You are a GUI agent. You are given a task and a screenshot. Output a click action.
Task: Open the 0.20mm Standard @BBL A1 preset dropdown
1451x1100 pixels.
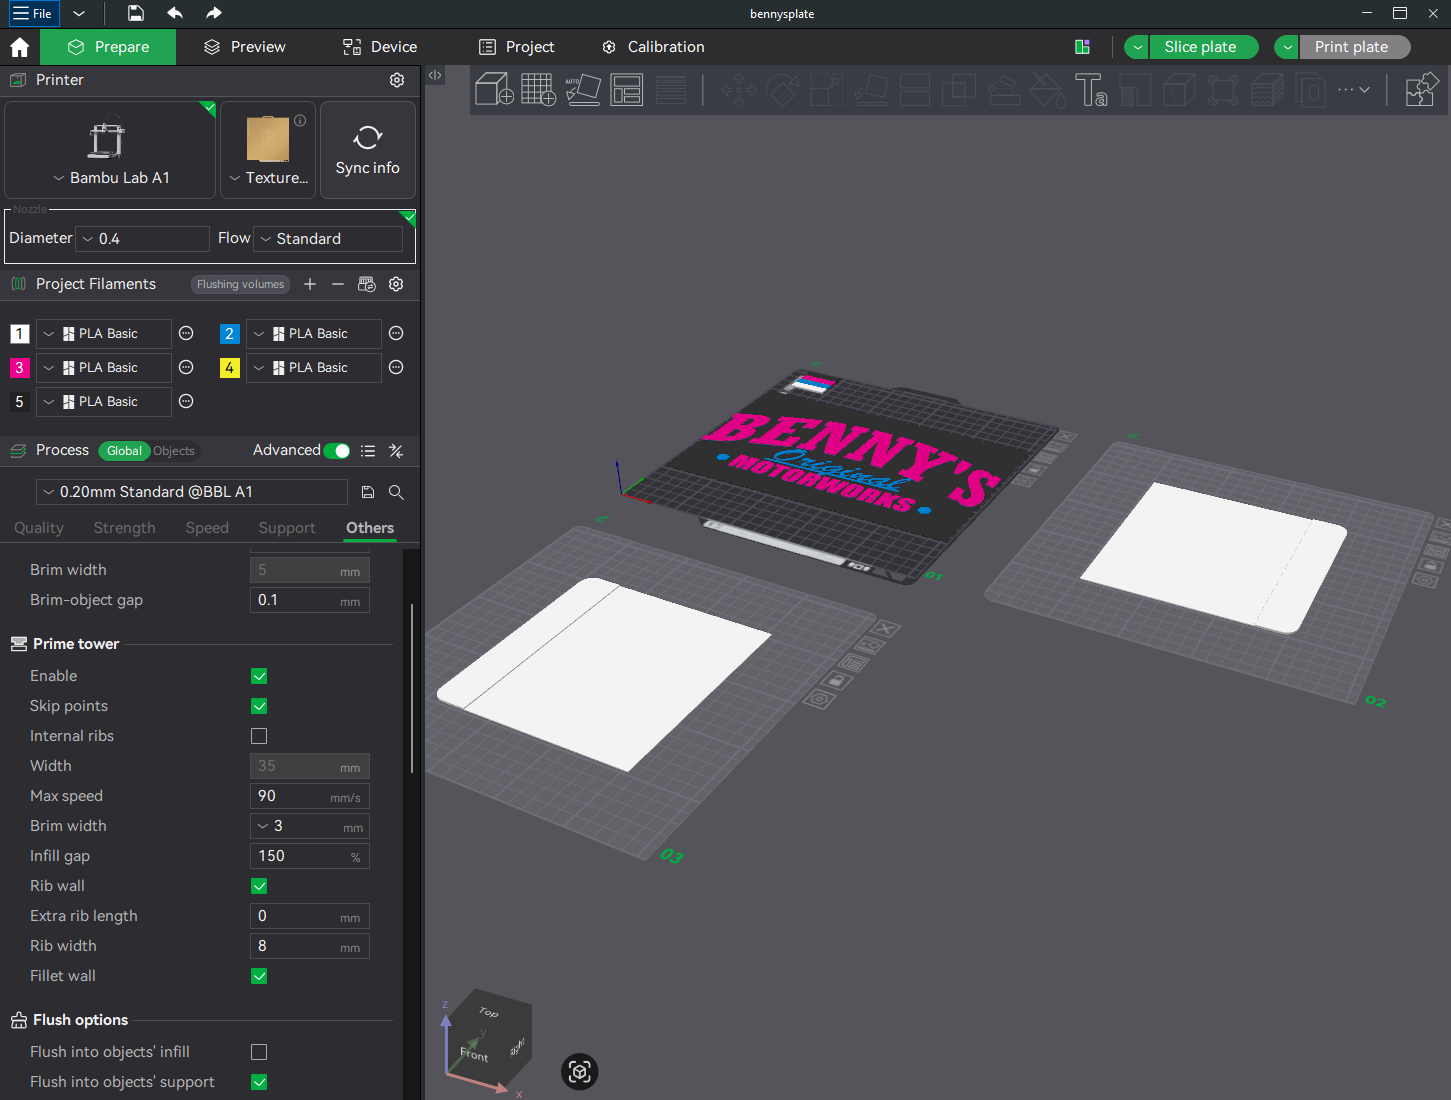coord(192,492)
